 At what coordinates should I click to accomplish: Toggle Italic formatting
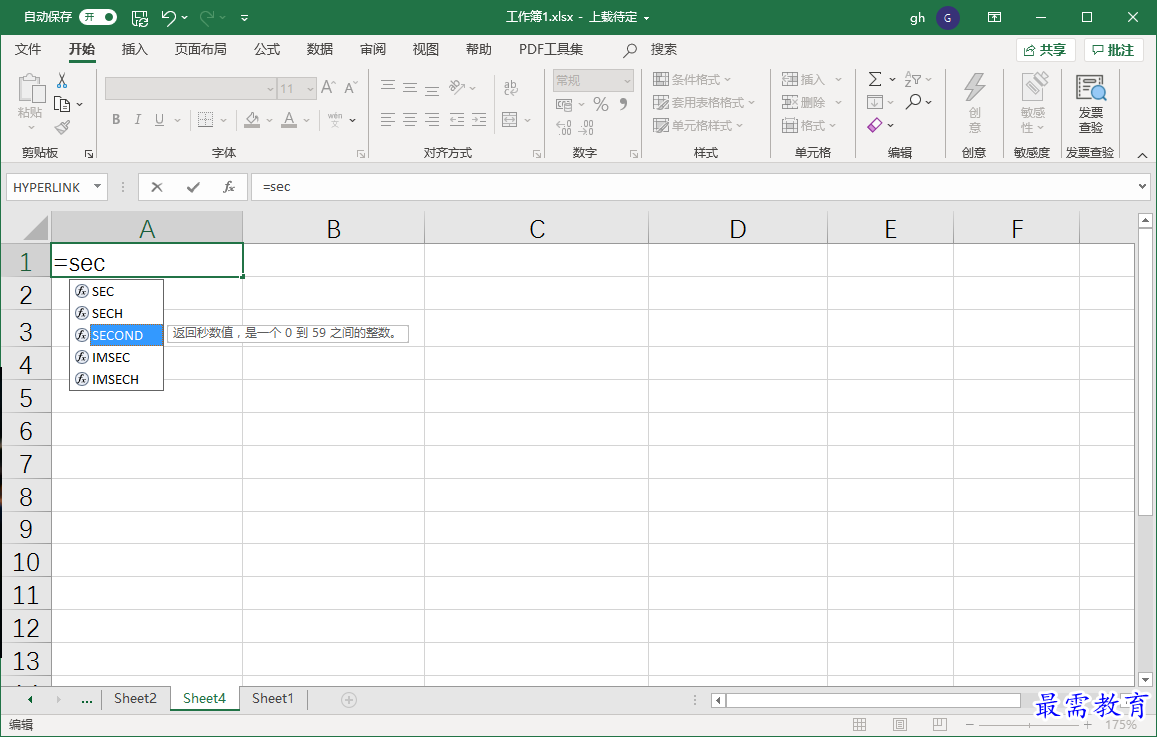click(137, 120)
